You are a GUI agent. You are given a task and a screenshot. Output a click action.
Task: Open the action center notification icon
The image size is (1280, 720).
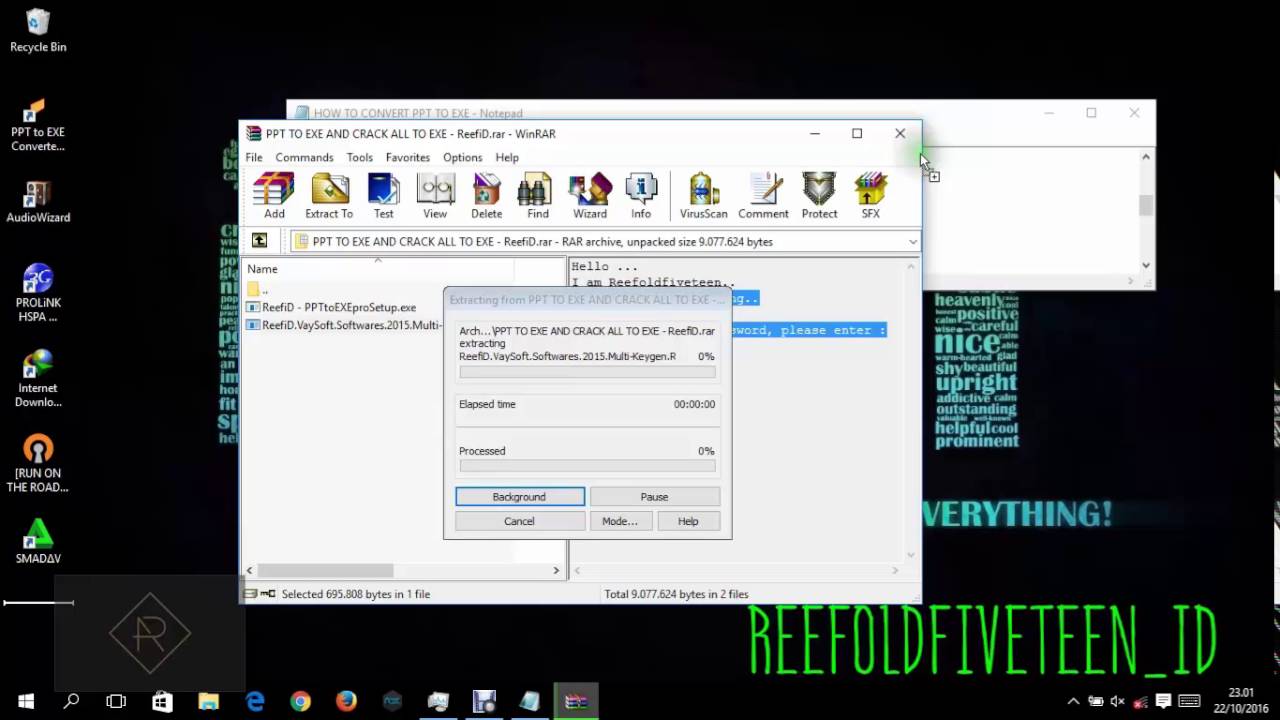click(1163, 701)
